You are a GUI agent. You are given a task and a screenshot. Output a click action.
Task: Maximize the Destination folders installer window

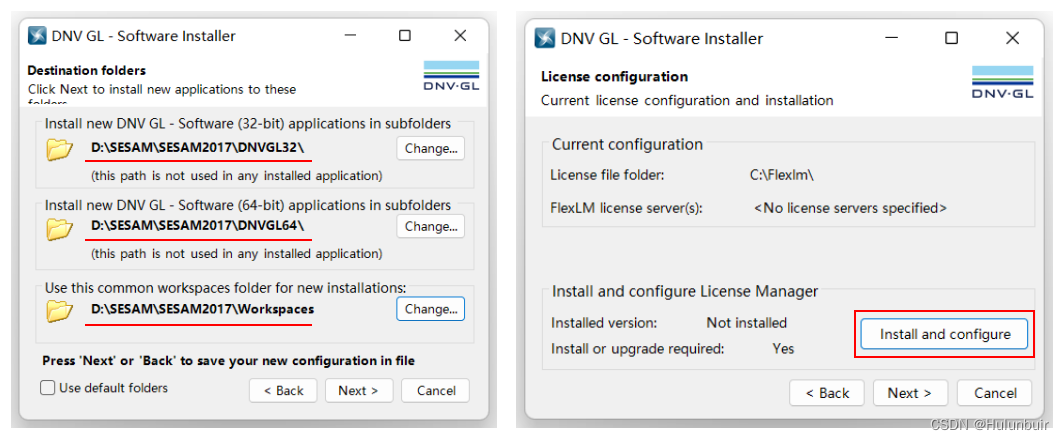click(405, 36)
